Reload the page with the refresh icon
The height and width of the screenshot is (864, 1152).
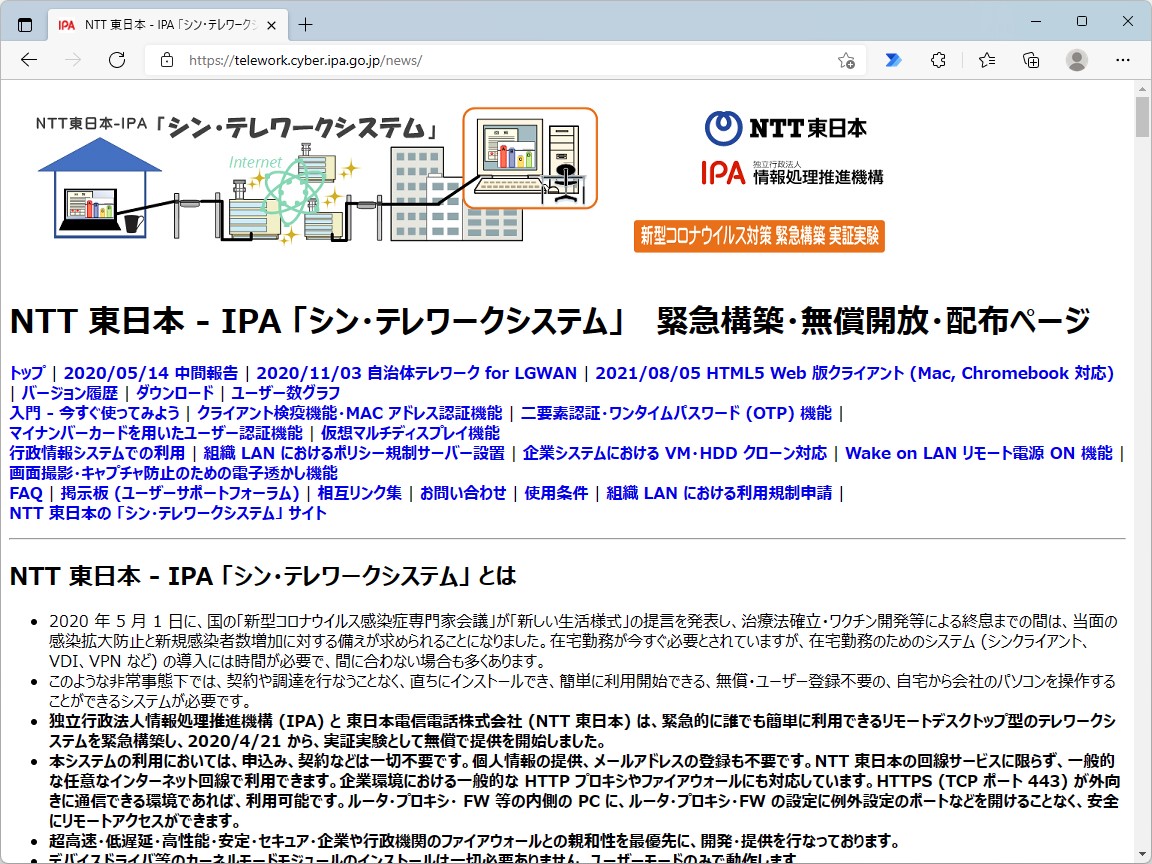[117, 60]
